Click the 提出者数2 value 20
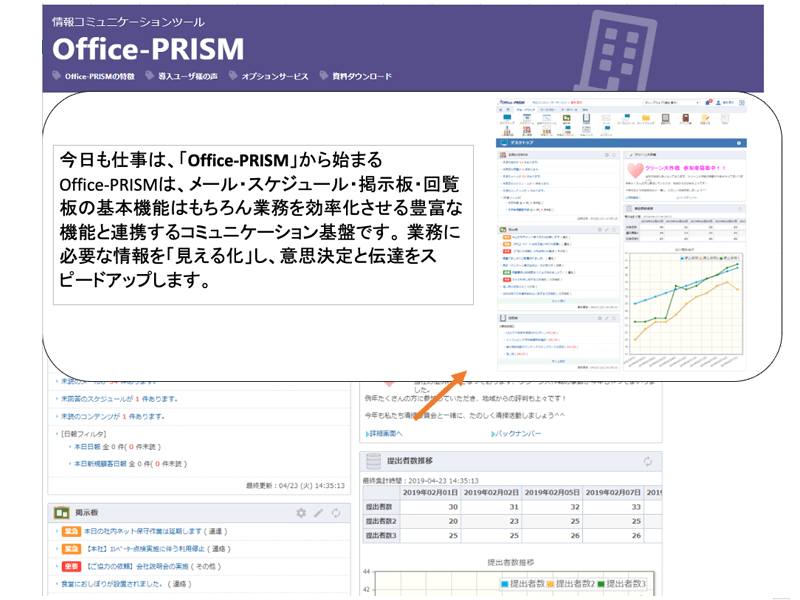 (x=430, y=521)
